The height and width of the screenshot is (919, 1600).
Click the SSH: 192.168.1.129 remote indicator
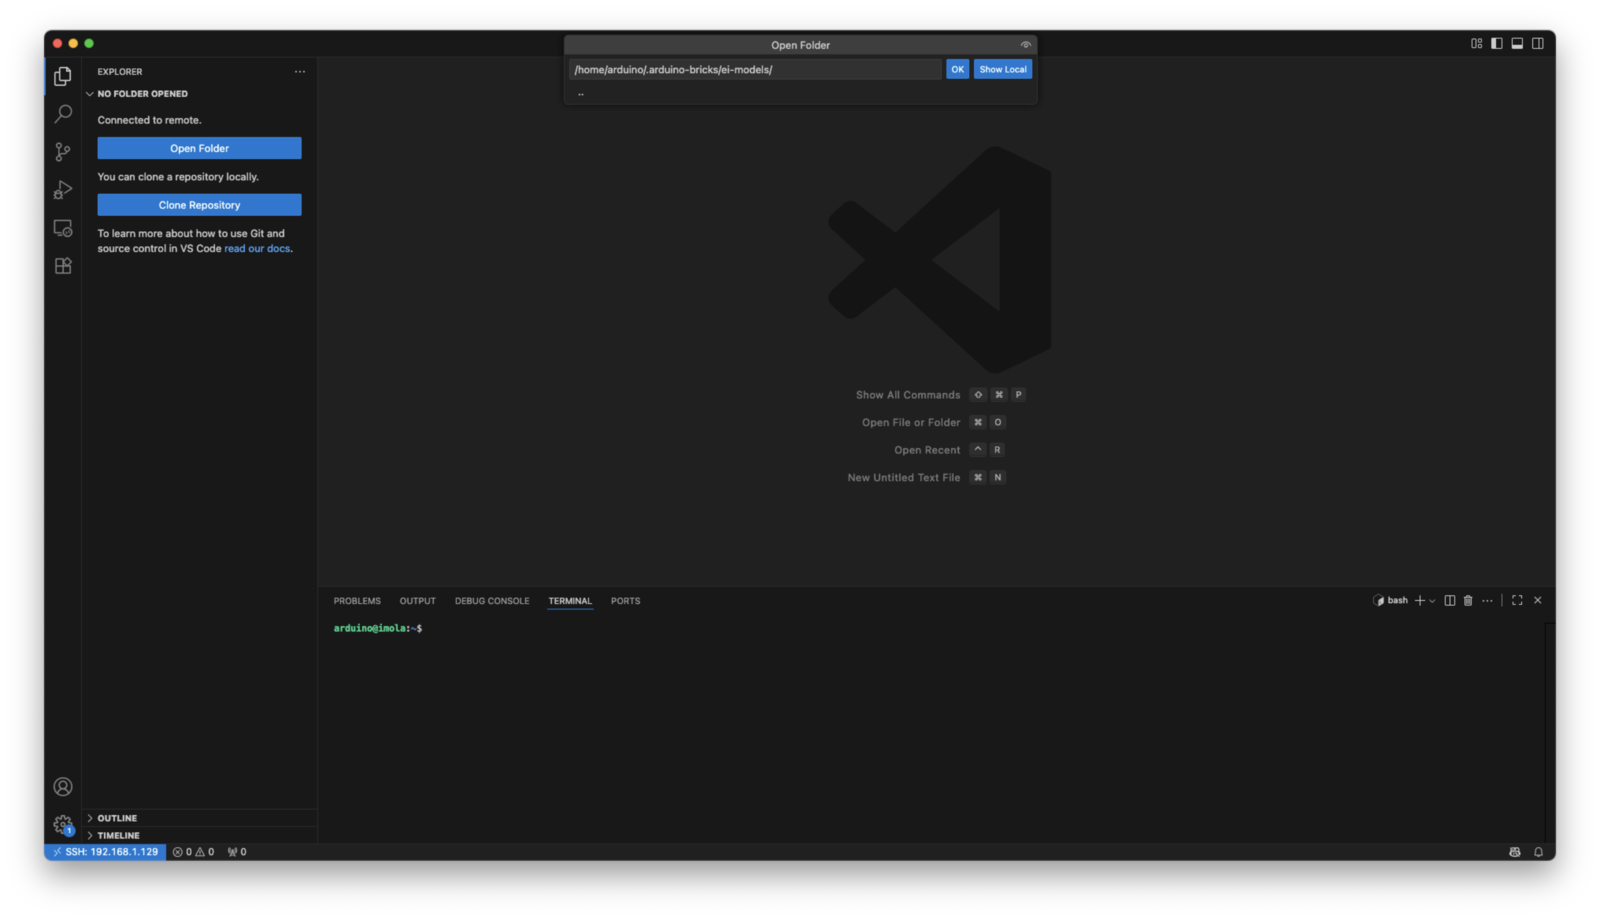click(x=105, y=852)
